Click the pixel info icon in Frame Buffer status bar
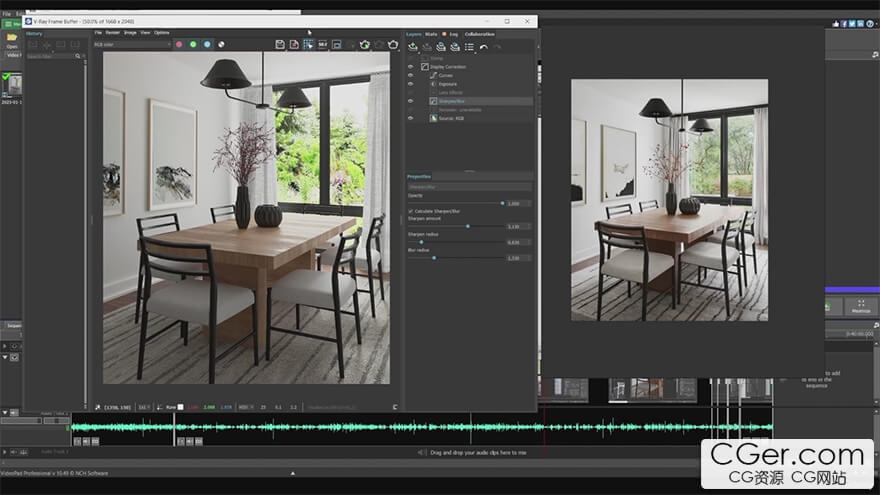 coord(98,407)
